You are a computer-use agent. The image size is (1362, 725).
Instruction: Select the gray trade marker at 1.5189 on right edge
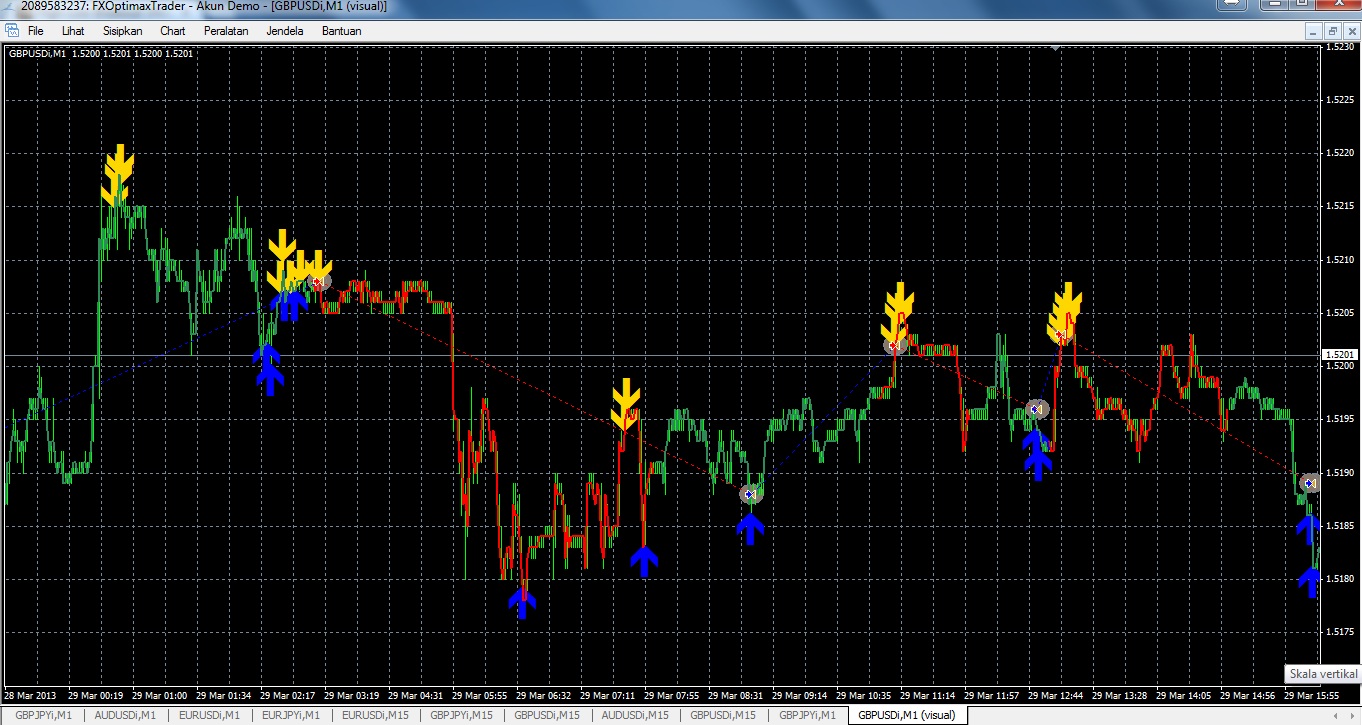[1310, 483]
